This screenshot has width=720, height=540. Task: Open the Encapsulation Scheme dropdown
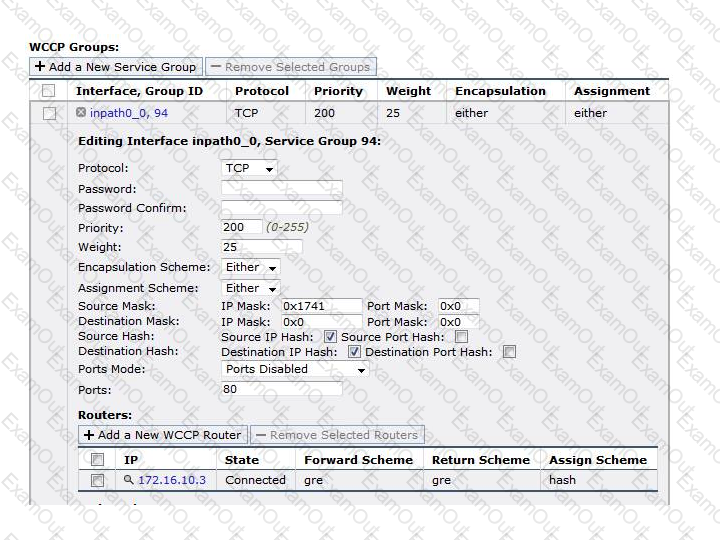251,267
